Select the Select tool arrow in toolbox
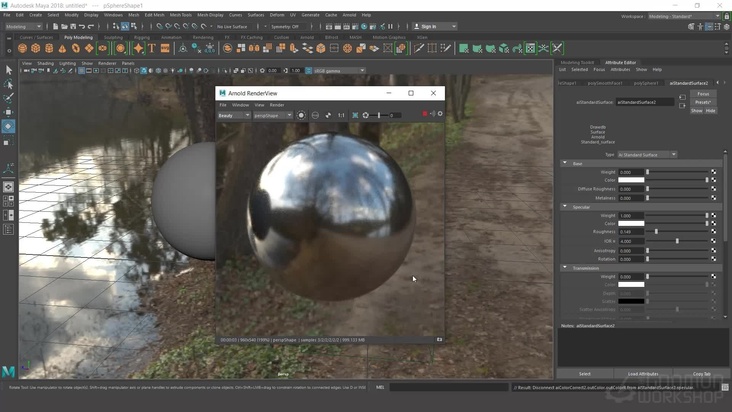 pyautogui.click(x=8, y=70)
